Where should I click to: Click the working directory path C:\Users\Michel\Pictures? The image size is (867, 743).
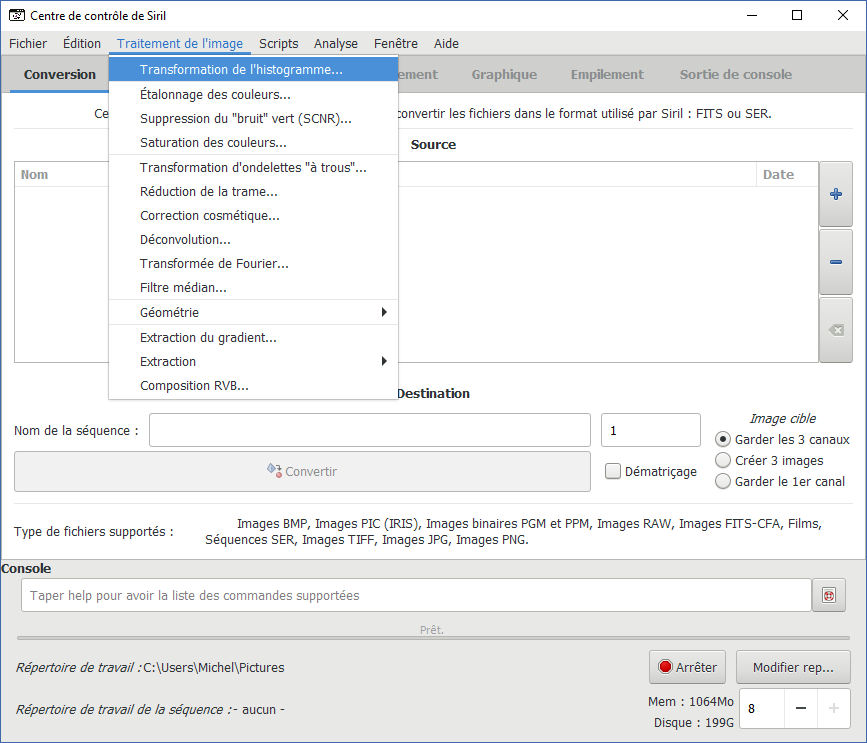(x=213, y=668)
